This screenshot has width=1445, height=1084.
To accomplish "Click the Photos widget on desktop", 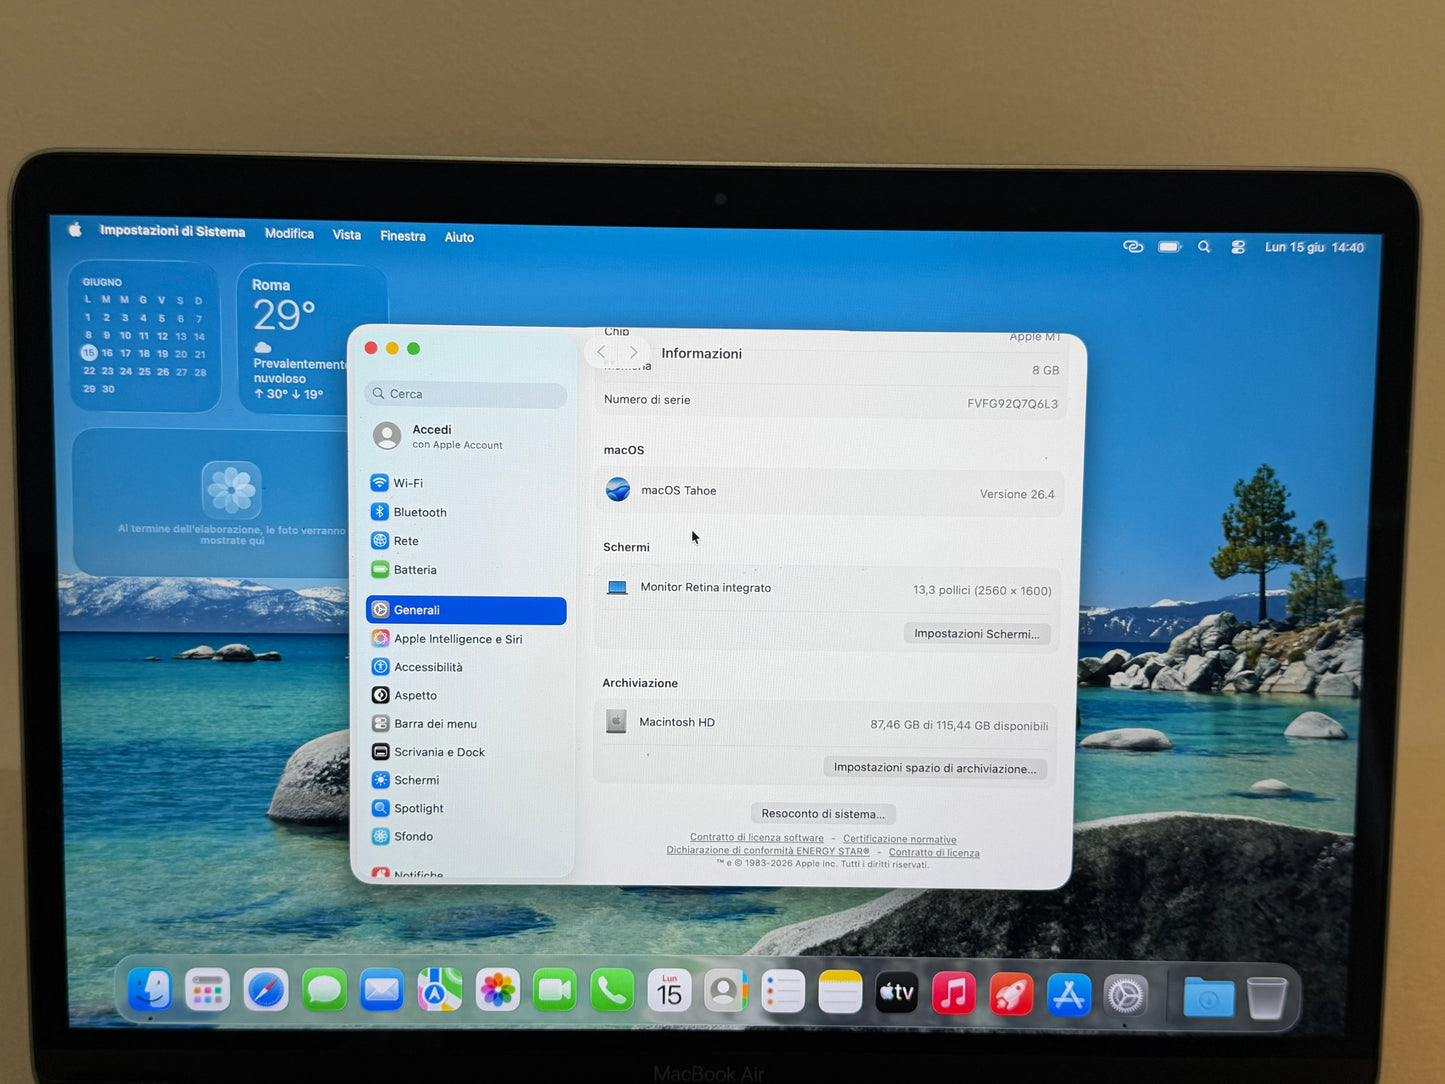I will pos(211,503).
